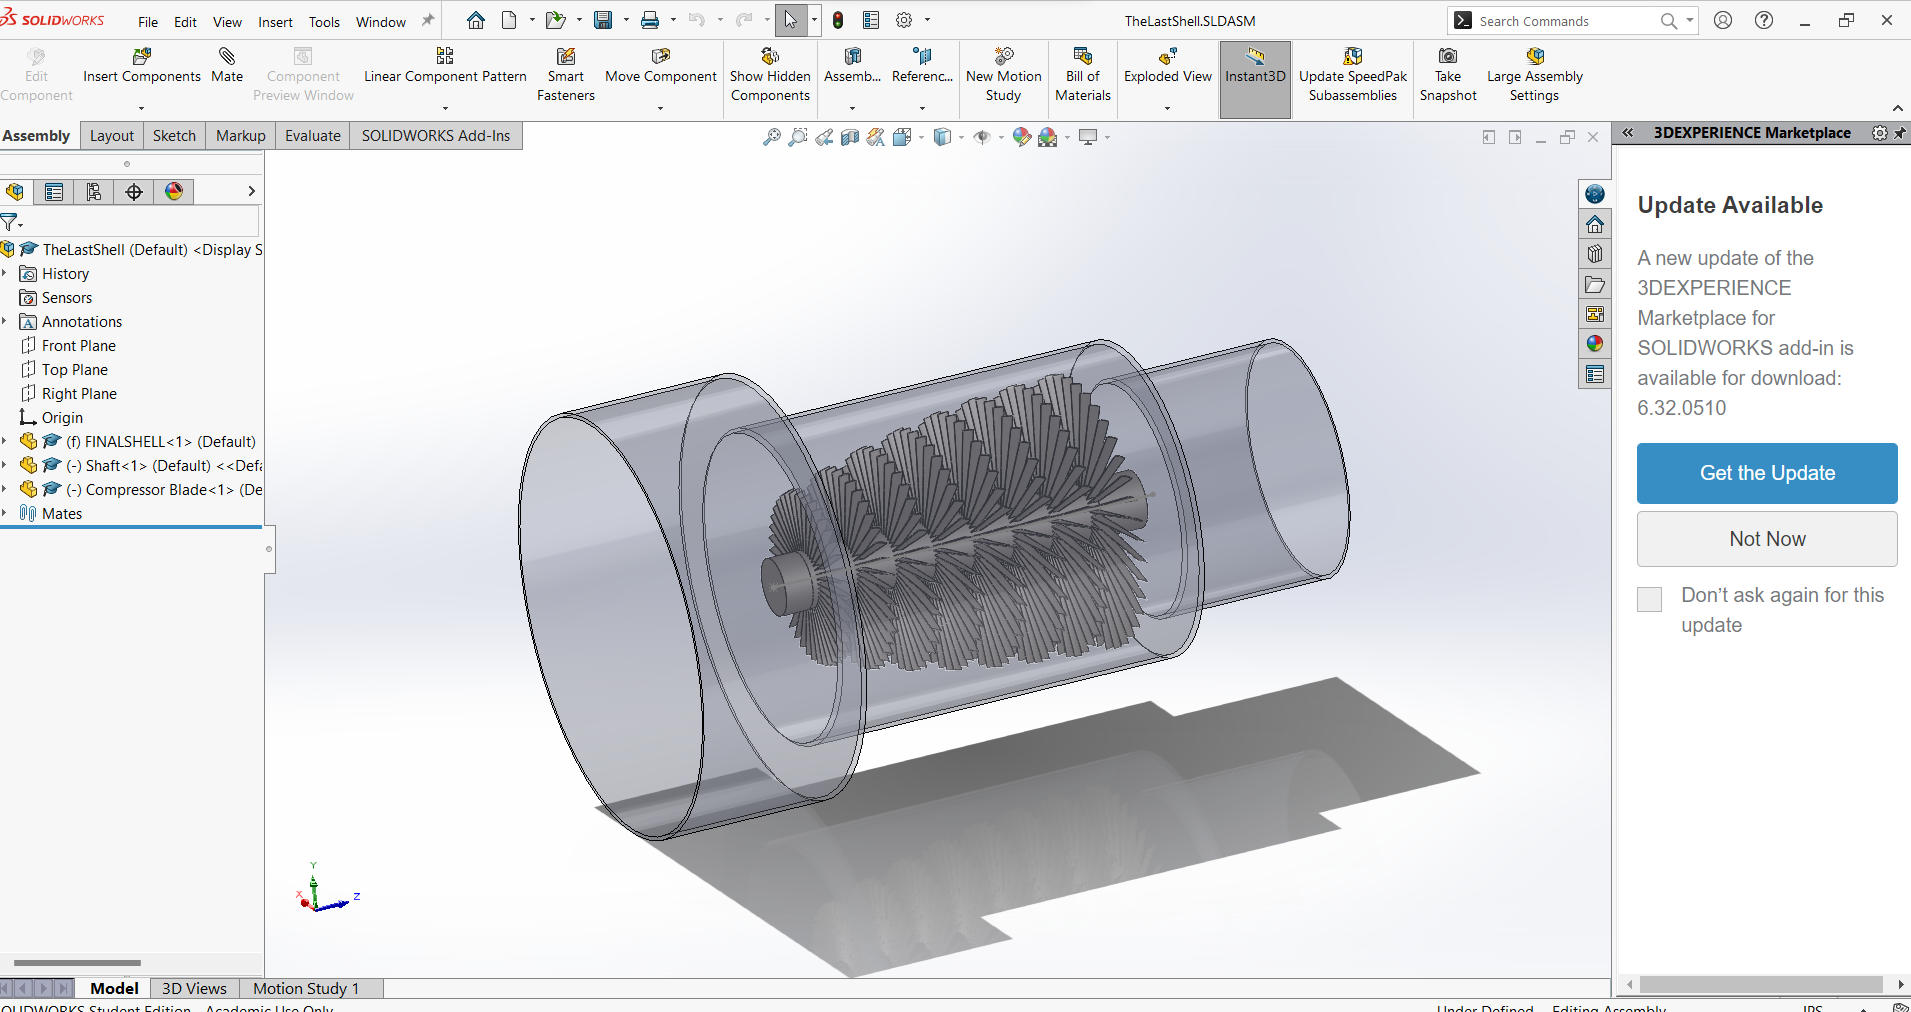Open the Tools menu

tap(324, 21)
